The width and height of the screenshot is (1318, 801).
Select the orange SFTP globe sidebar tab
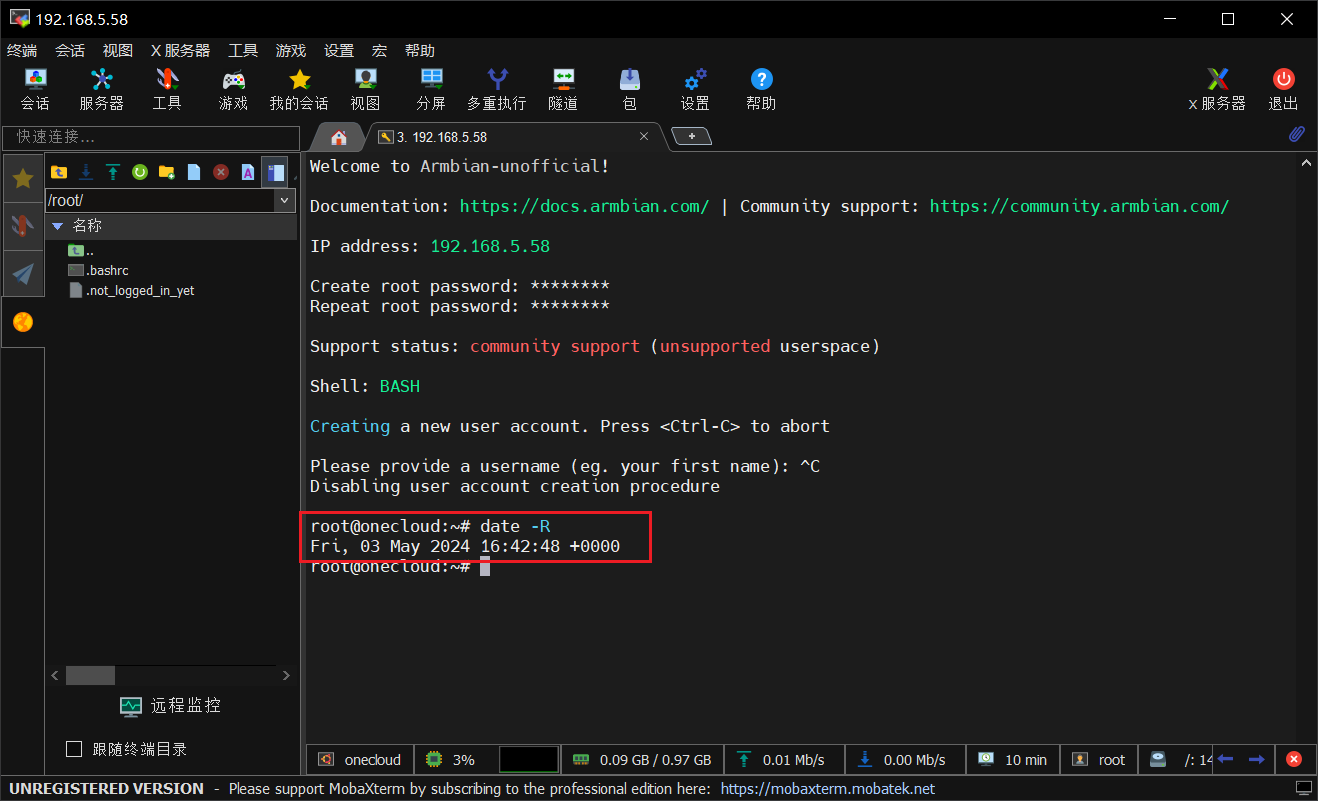coord(23,322)
